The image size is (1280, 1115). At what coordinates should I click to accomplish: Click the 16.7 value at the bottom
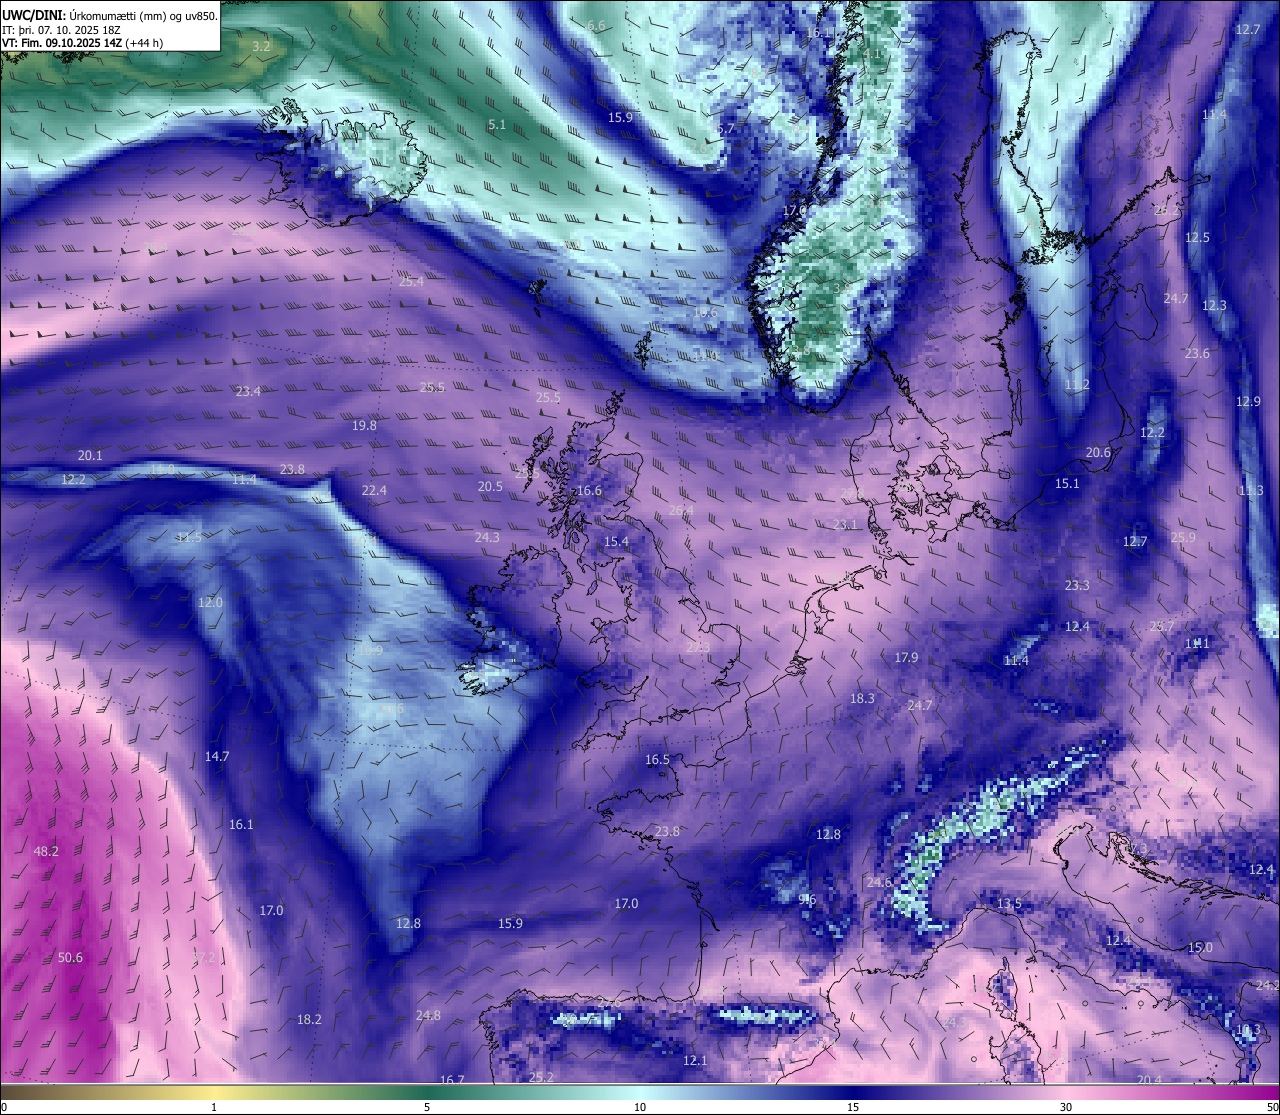tap(452, 1080)
